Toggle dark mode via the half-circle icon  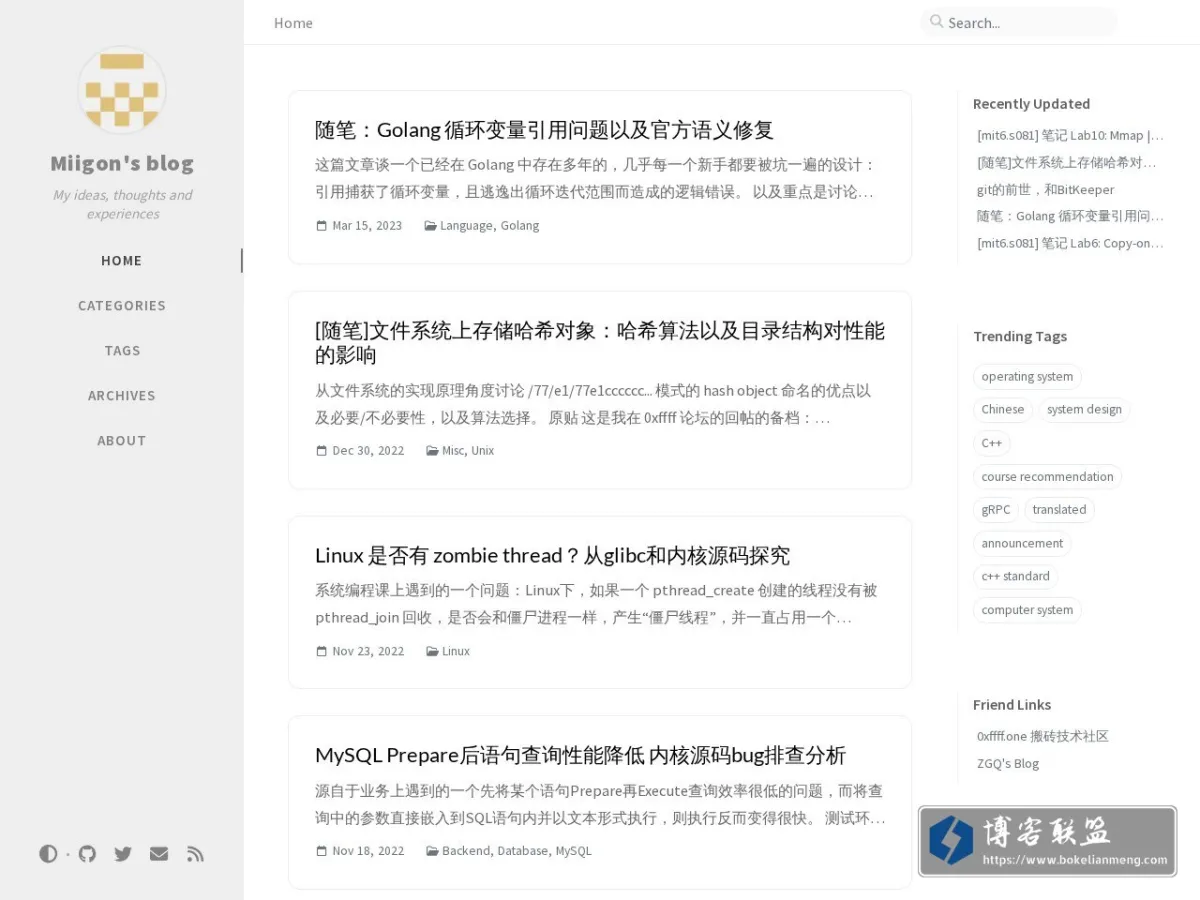48,853
